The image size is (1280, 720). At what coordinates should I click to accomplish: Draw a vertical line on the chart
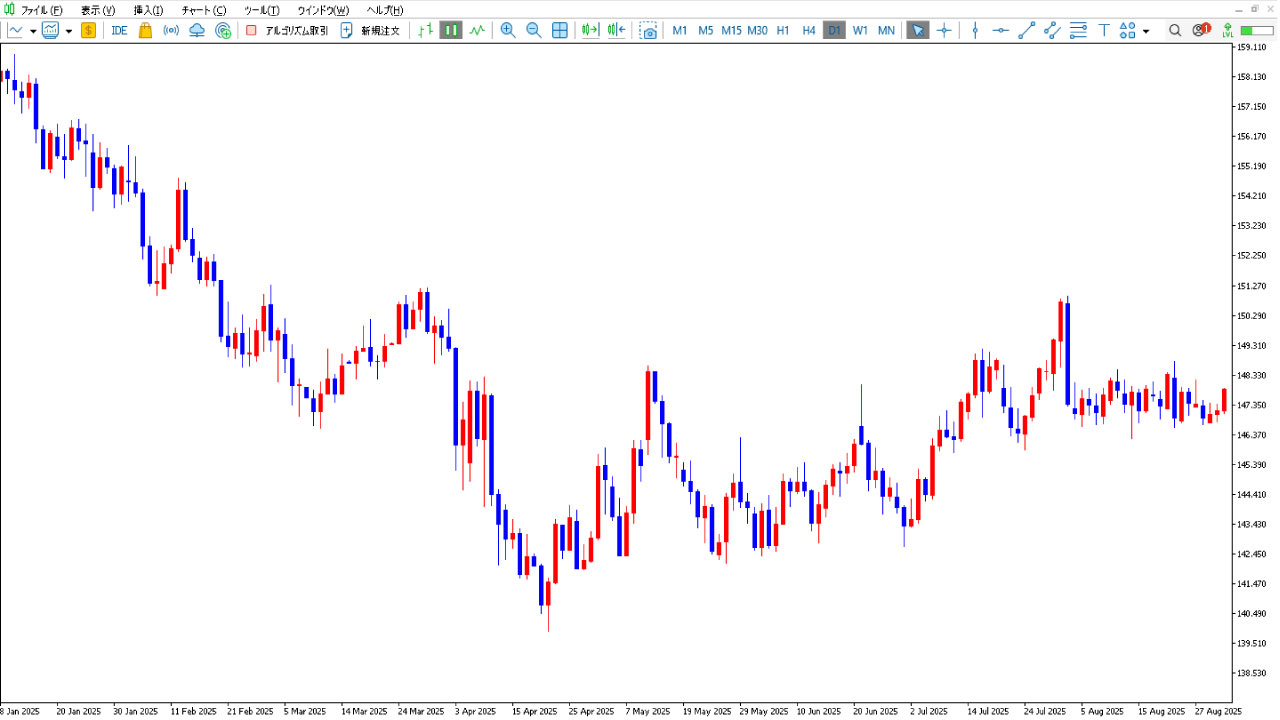pos(975,30)
